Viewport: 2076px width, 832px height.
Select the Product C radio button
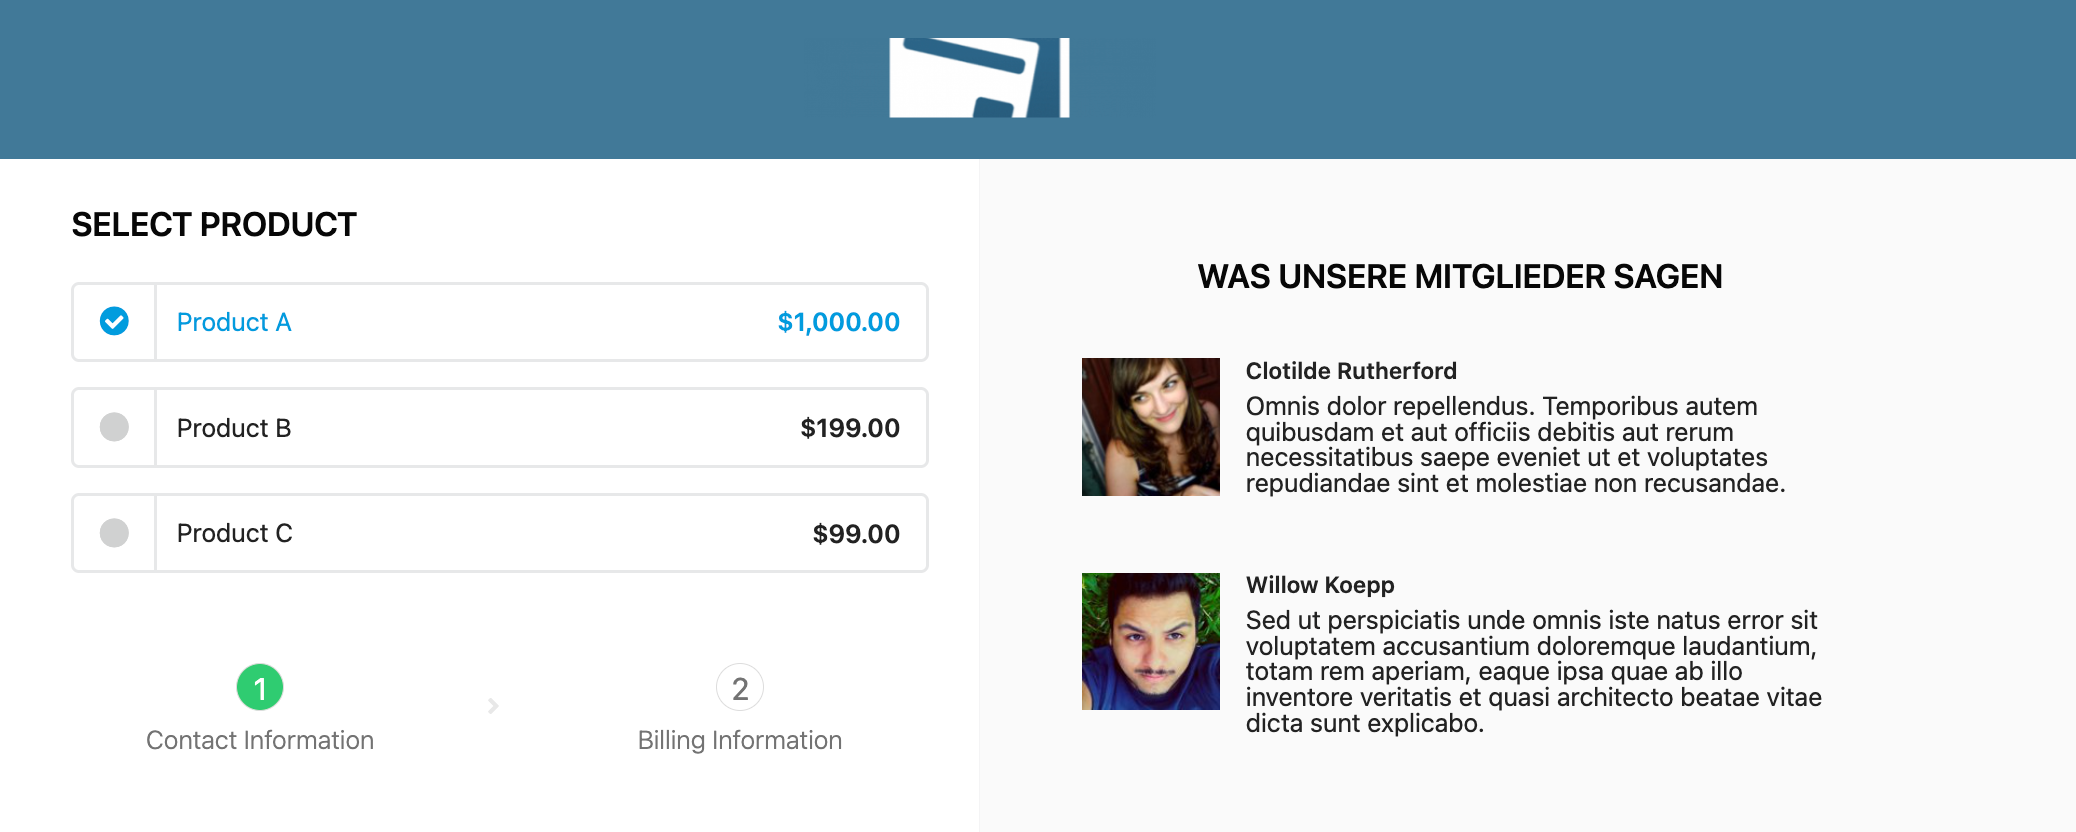[x=114, y=532]
